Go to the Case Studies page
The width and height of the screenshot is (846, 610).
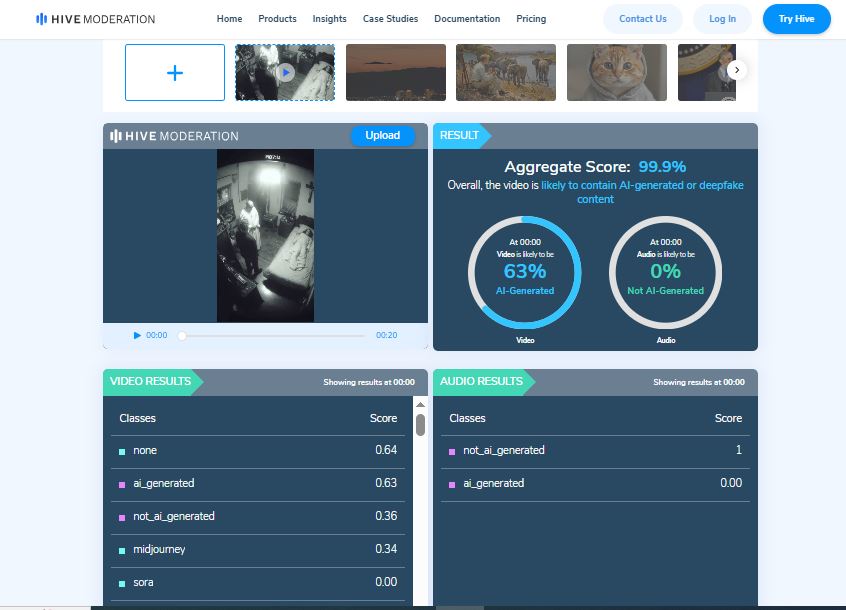click(x=390, y=19)
